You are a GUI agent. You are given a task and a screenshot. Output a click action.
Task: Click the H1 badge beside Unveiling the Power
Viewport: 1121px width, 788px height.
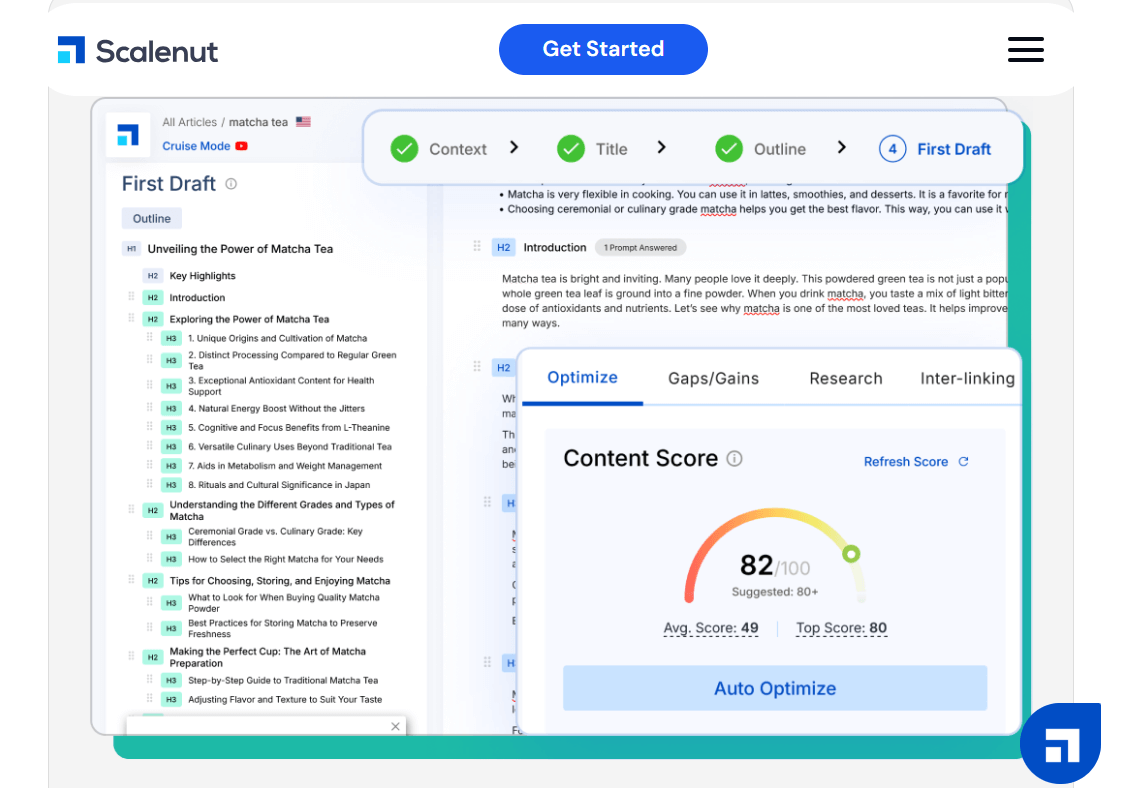[x=132, y=249]
